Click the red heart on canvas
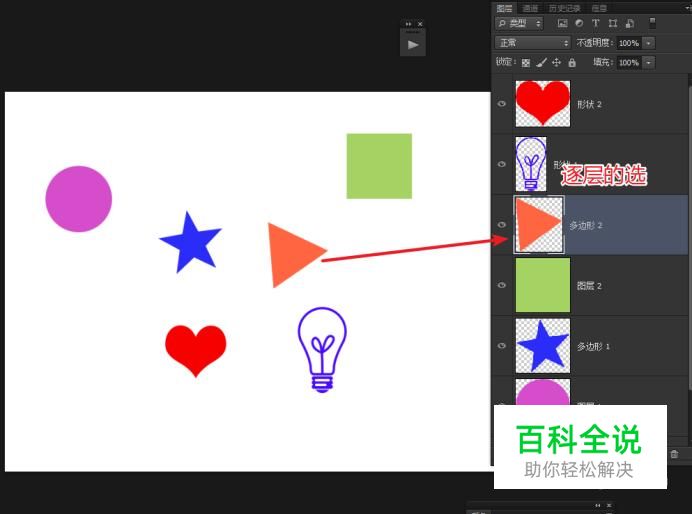Viewport: 692px width, 514px height. [x=196, y=349]
